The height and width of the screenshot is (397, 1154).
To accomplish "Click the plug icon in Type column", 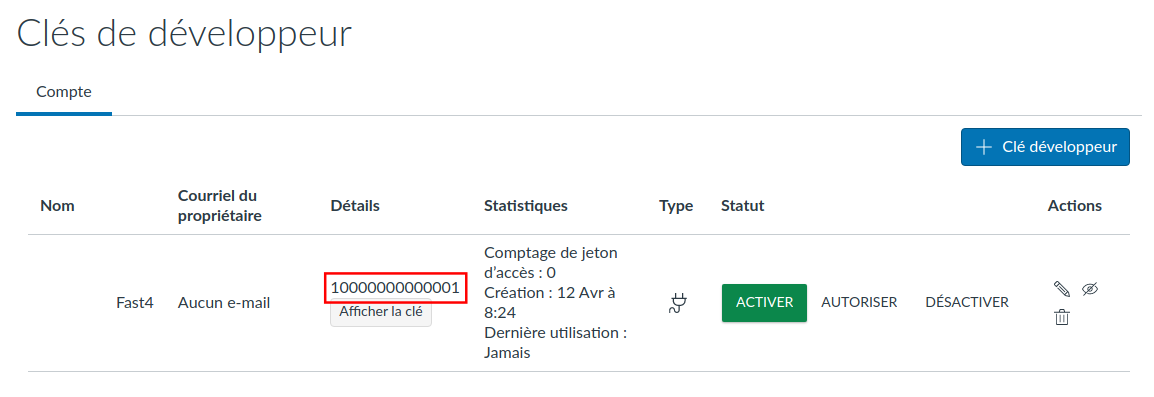I will (676, 303).
